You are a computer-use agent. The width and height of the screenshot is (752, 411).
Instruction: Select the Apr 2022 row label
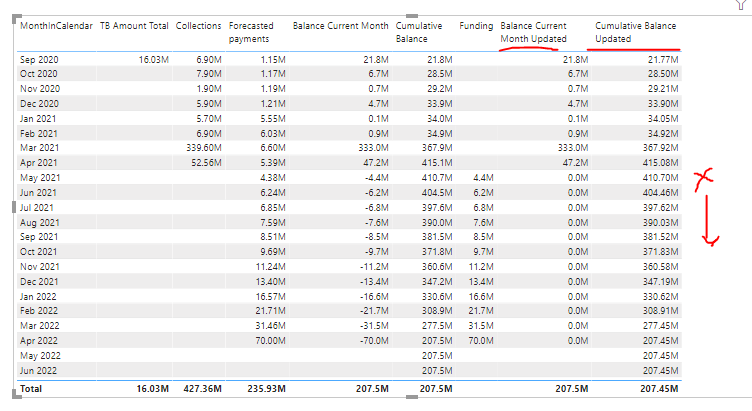[39, 341]
